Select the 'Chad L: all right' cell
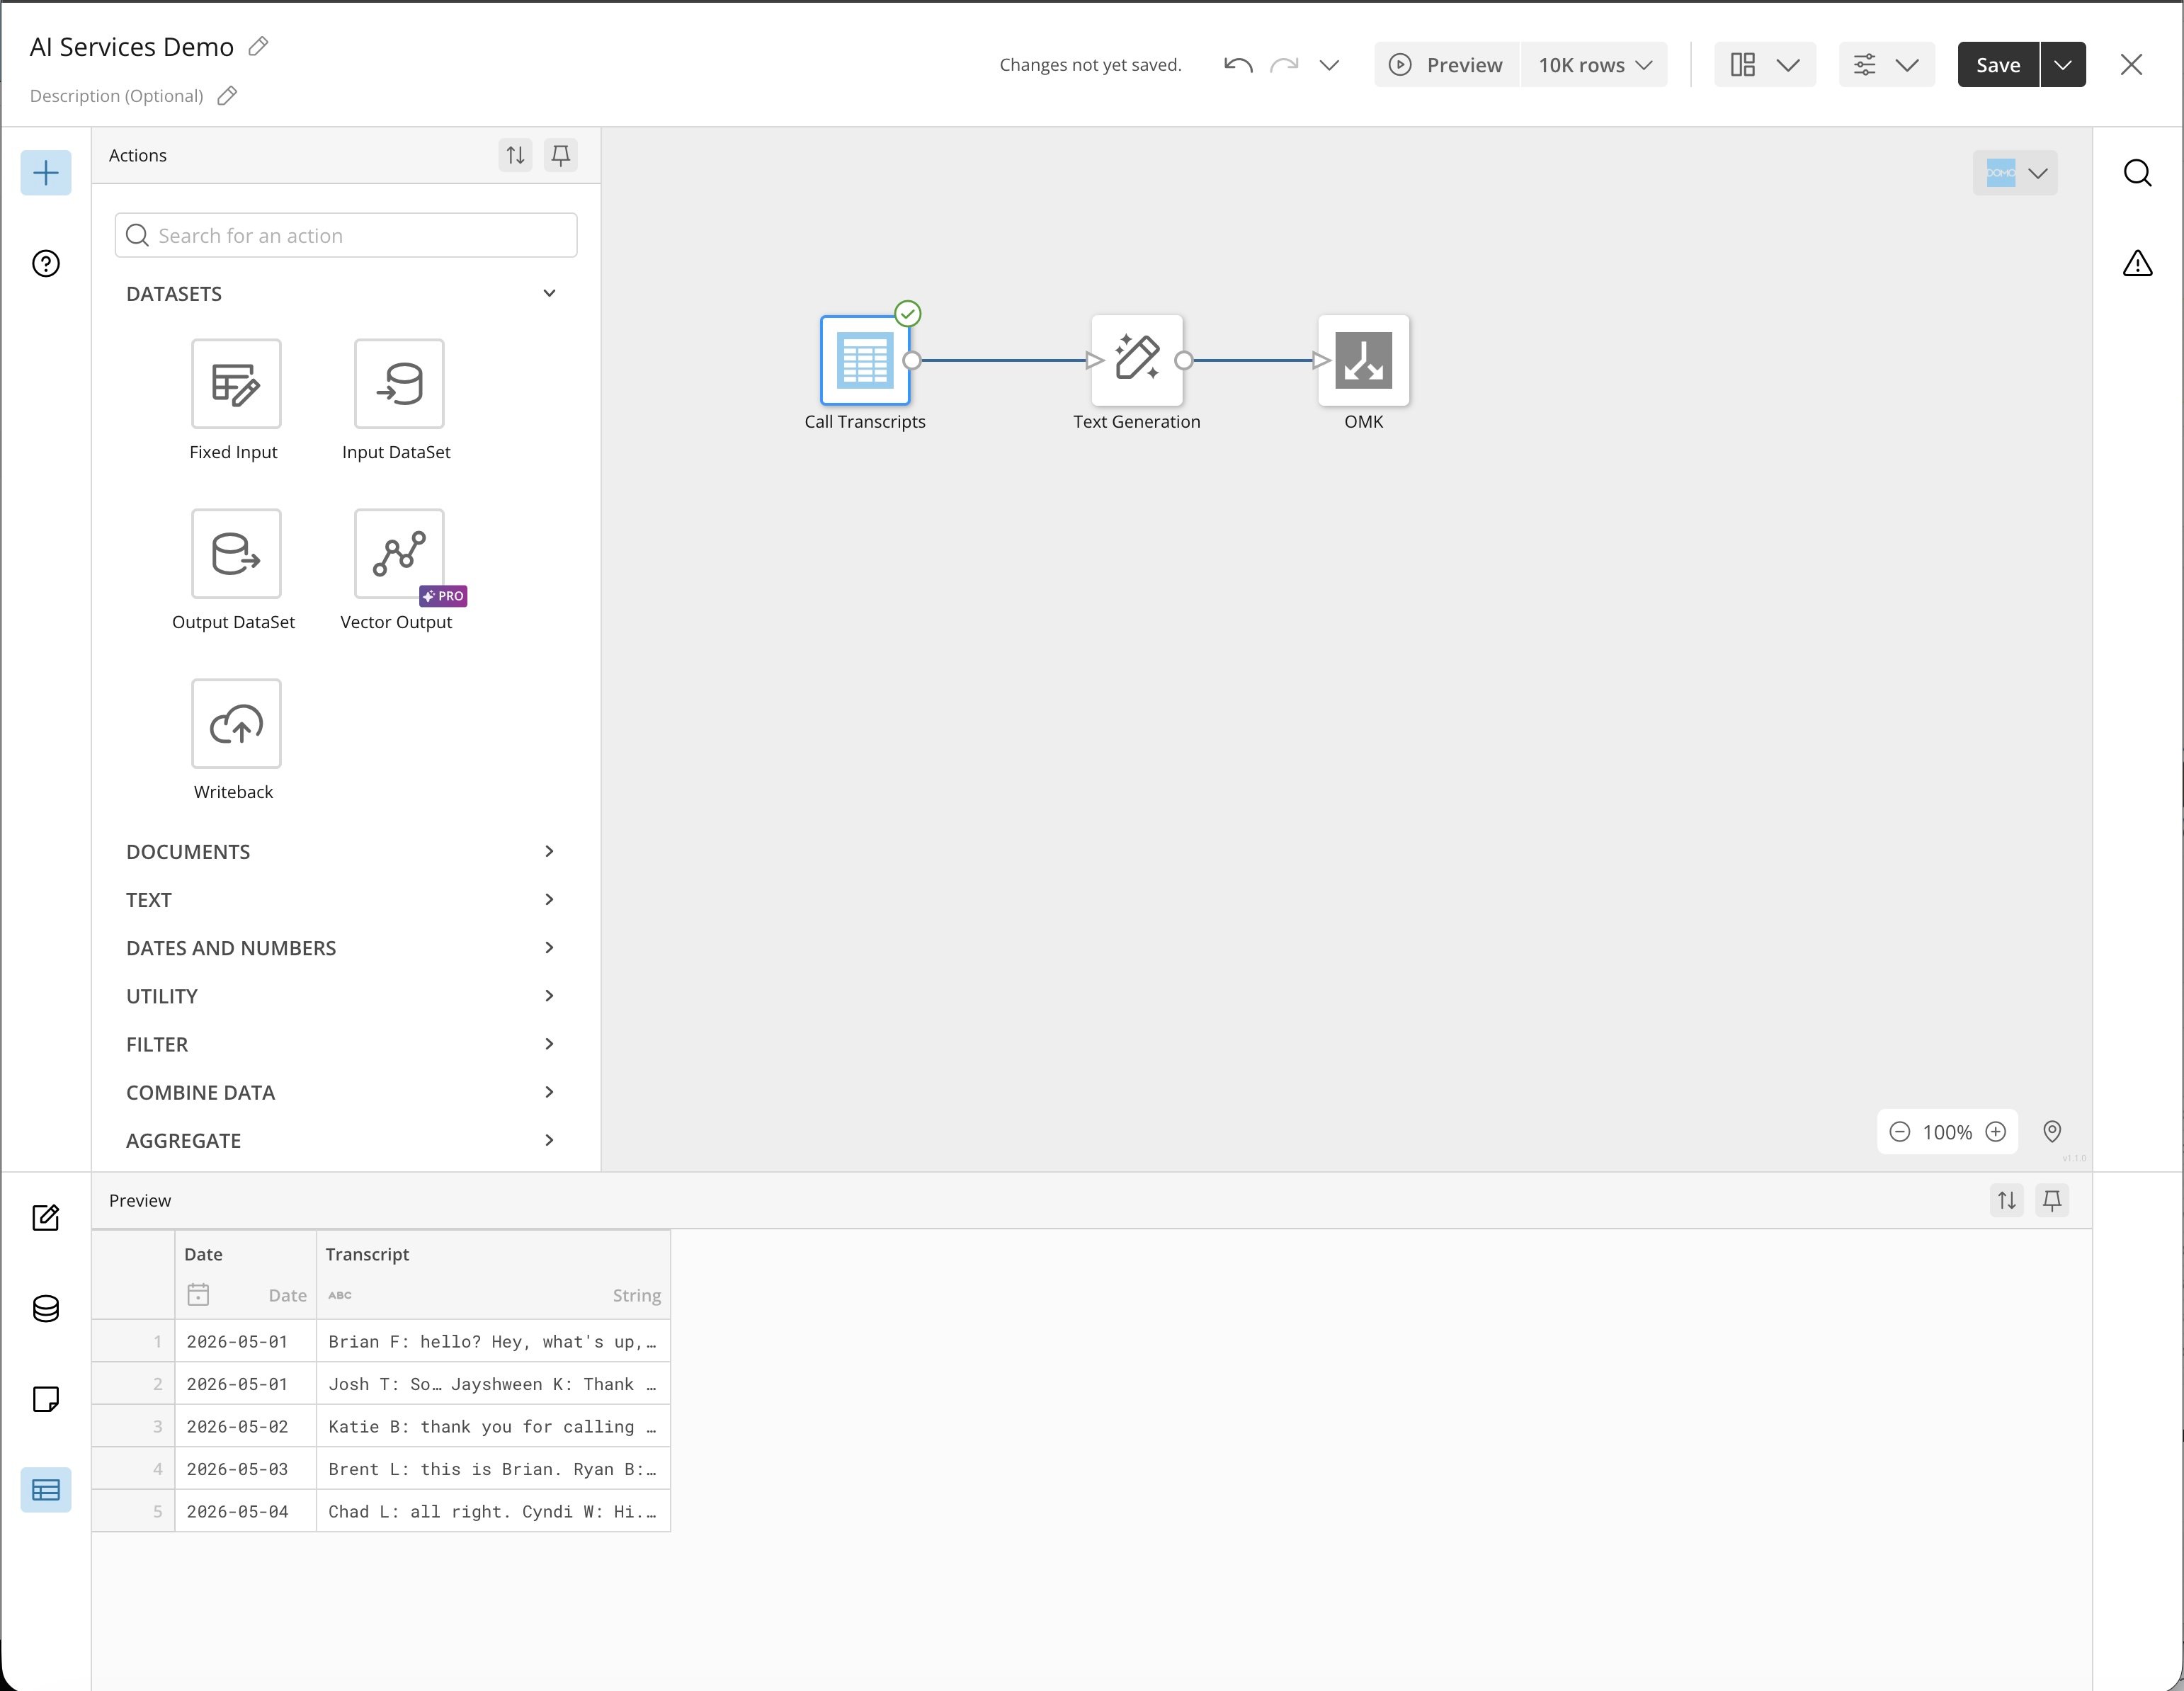The image size is (2184, 1691). pyautogui.click(x=493, y=1511)
